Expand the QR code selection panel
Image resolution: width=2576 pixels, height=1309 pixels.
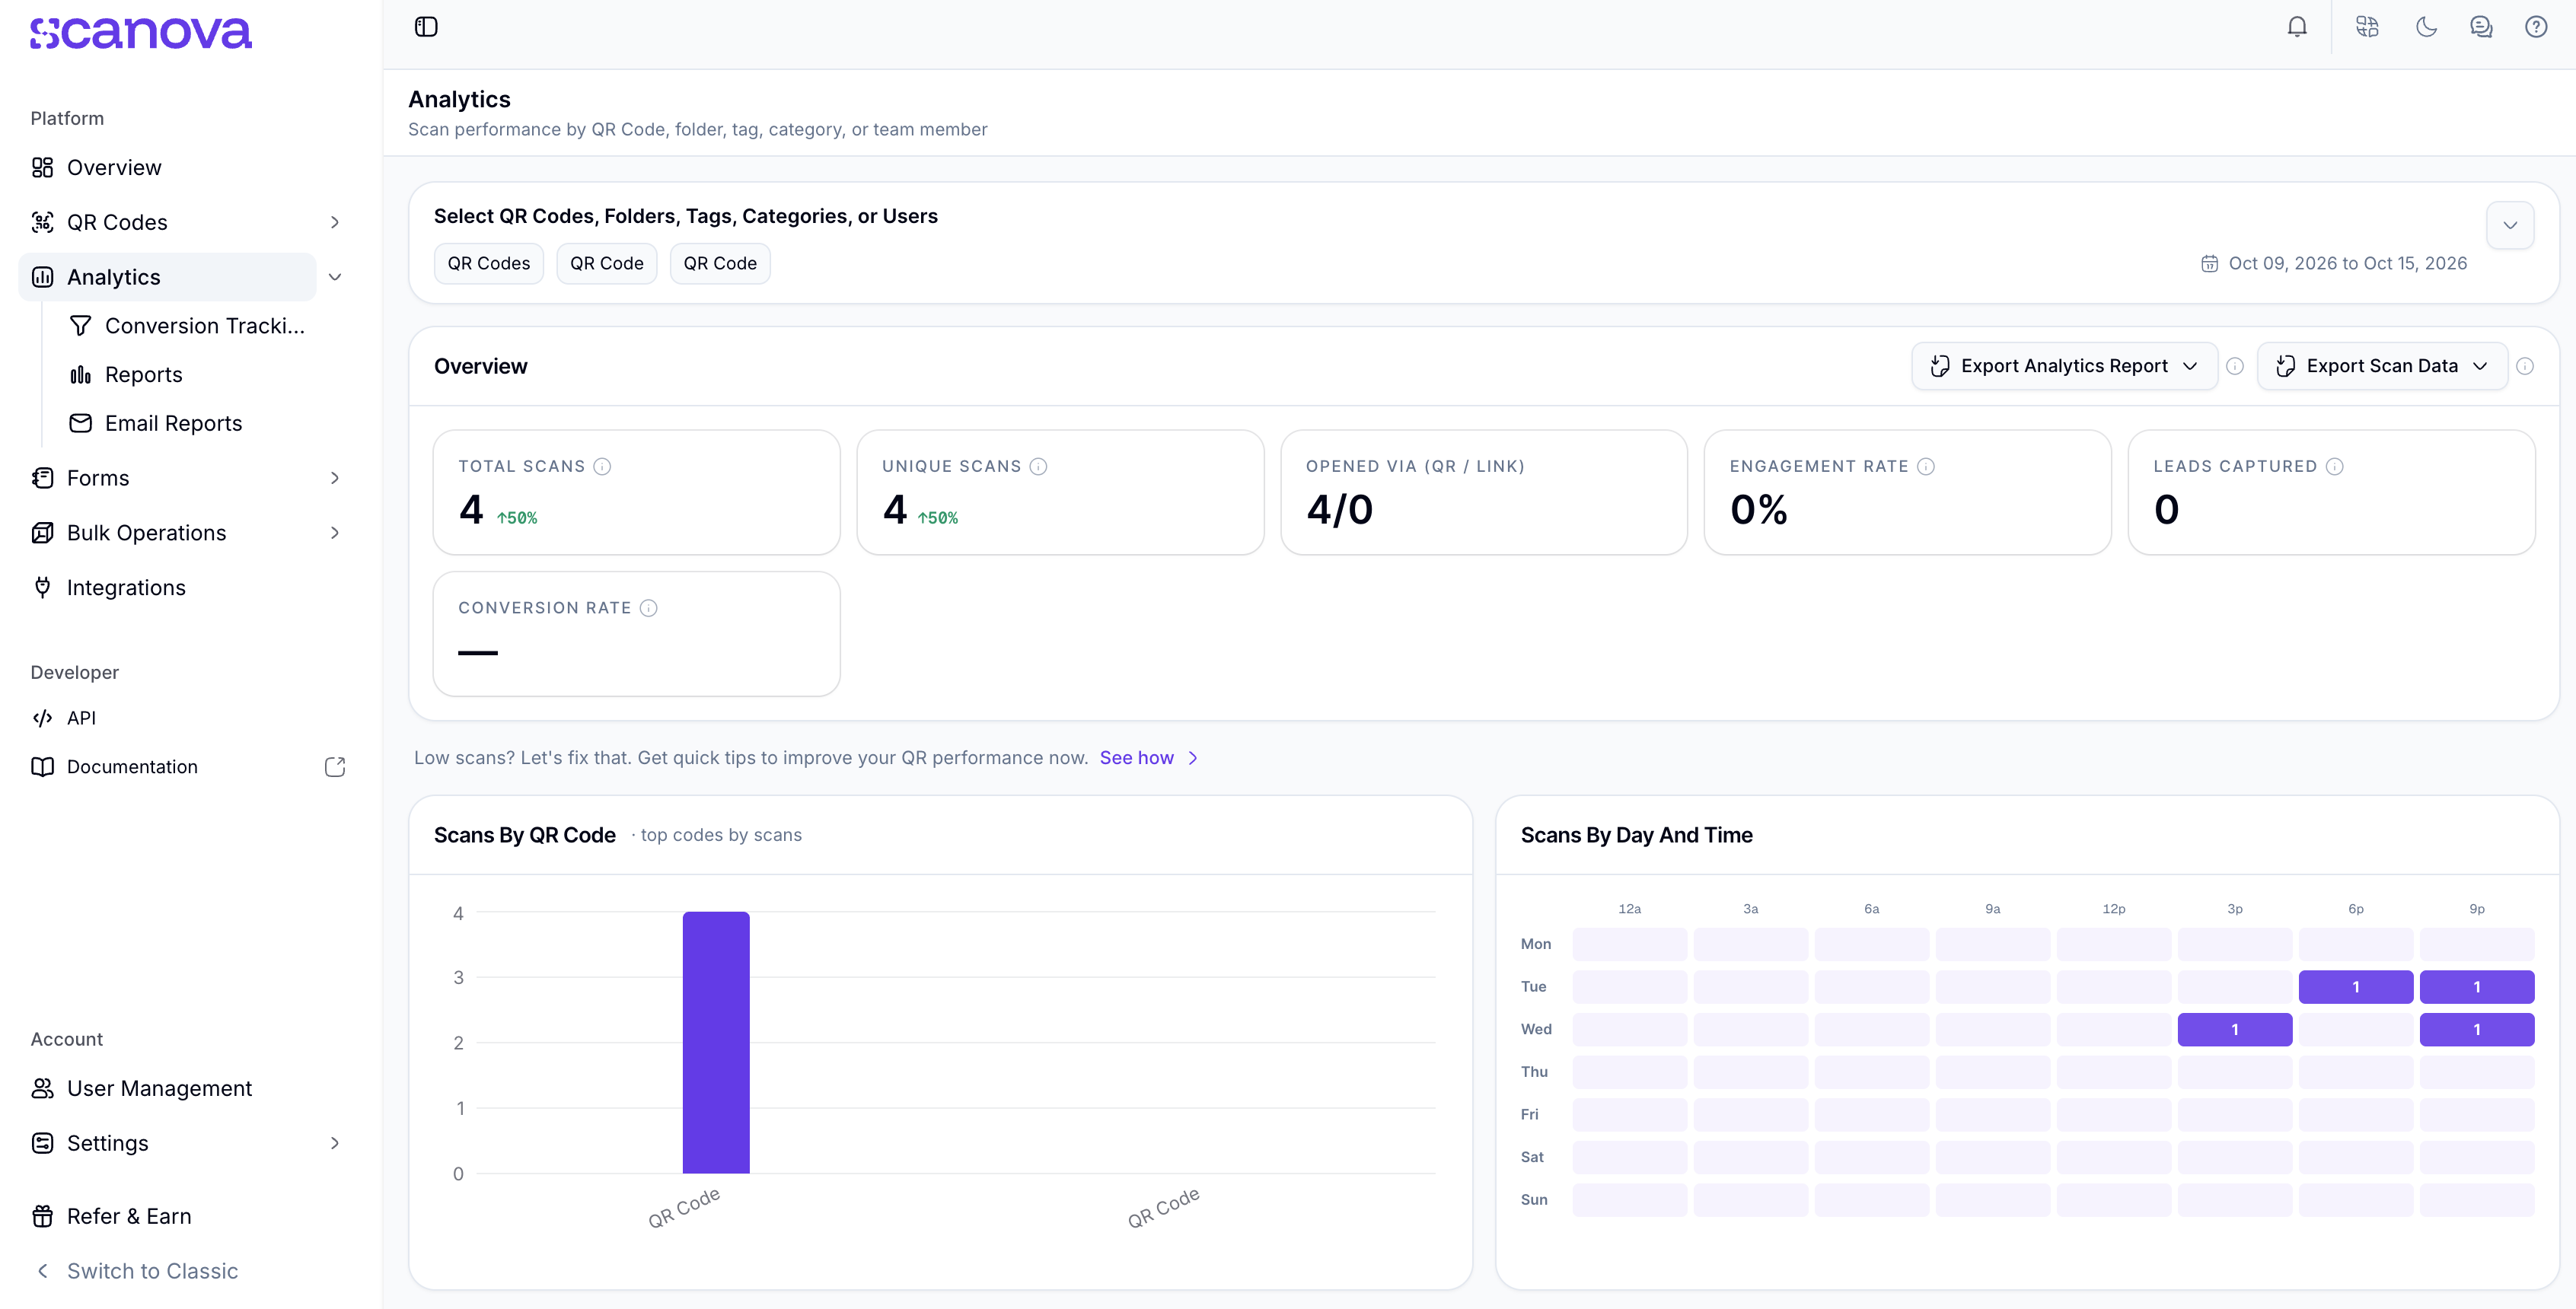pos(2510,225)
